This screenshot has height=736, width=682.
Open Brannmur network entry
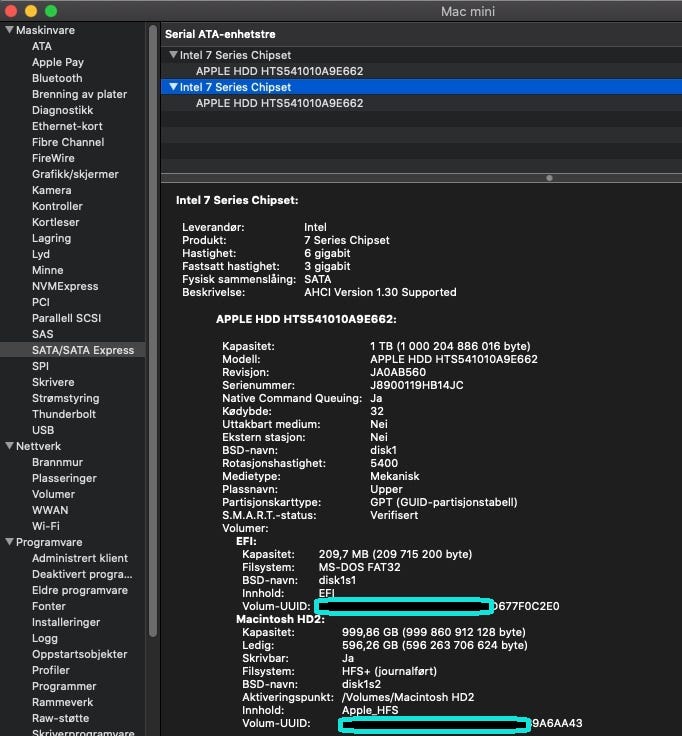coord(57,462)
